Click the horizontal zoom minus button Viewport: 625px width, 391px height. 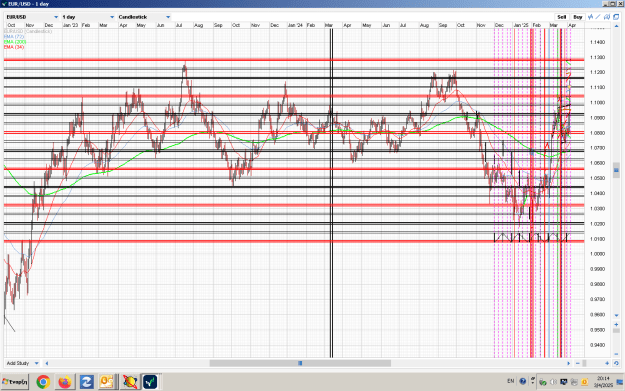click(x=578, y=363)
